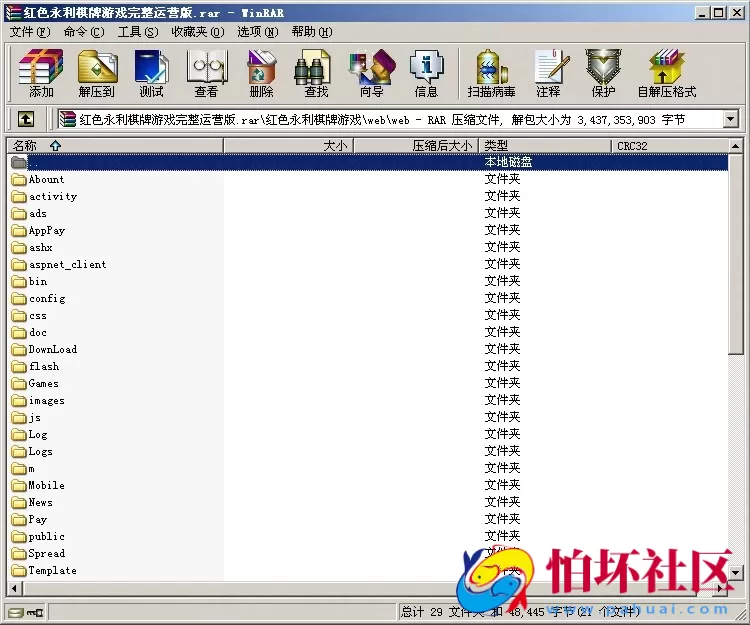Select the activity folder
Image resolution: width=750 pixels, height=625 pixels.
44,196
